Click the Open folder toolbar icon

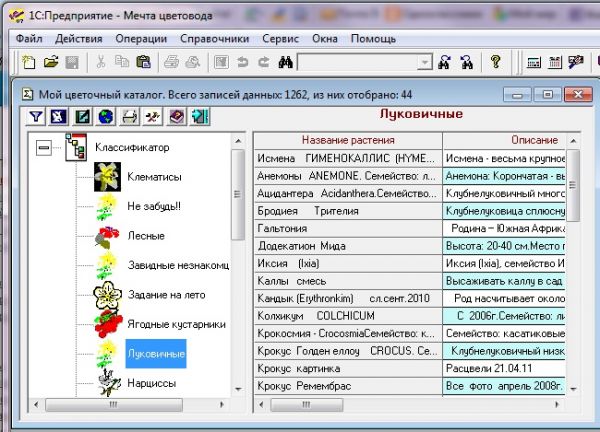(51, 62)
